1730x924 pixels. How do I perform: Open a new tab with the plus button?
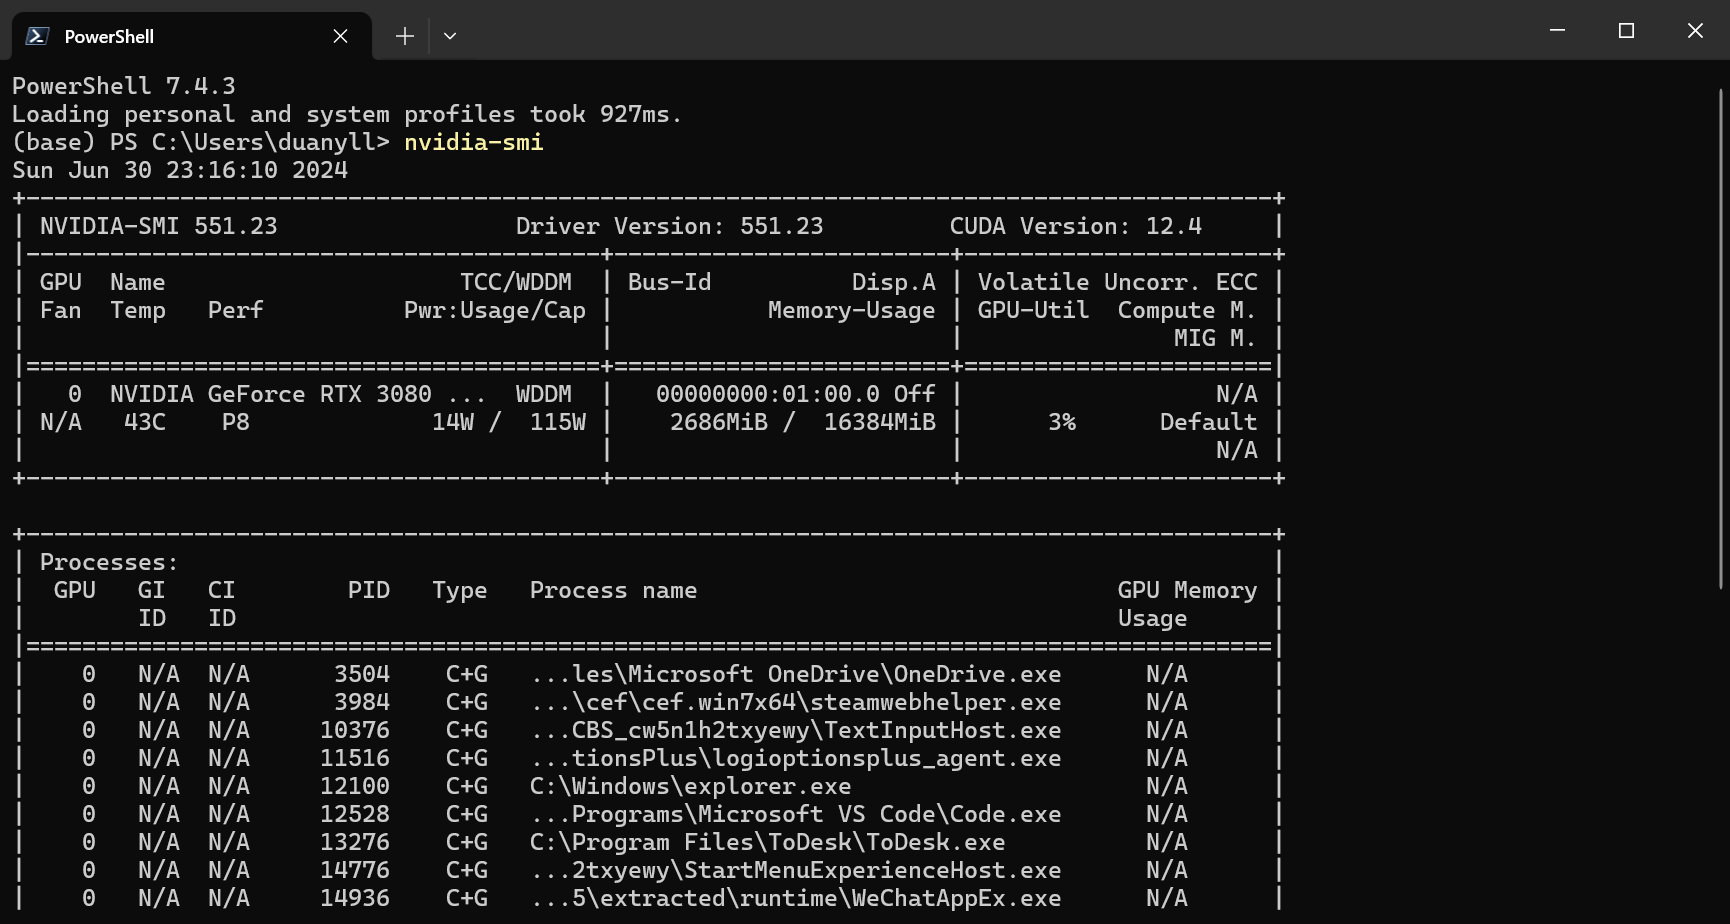click(404, 36)
